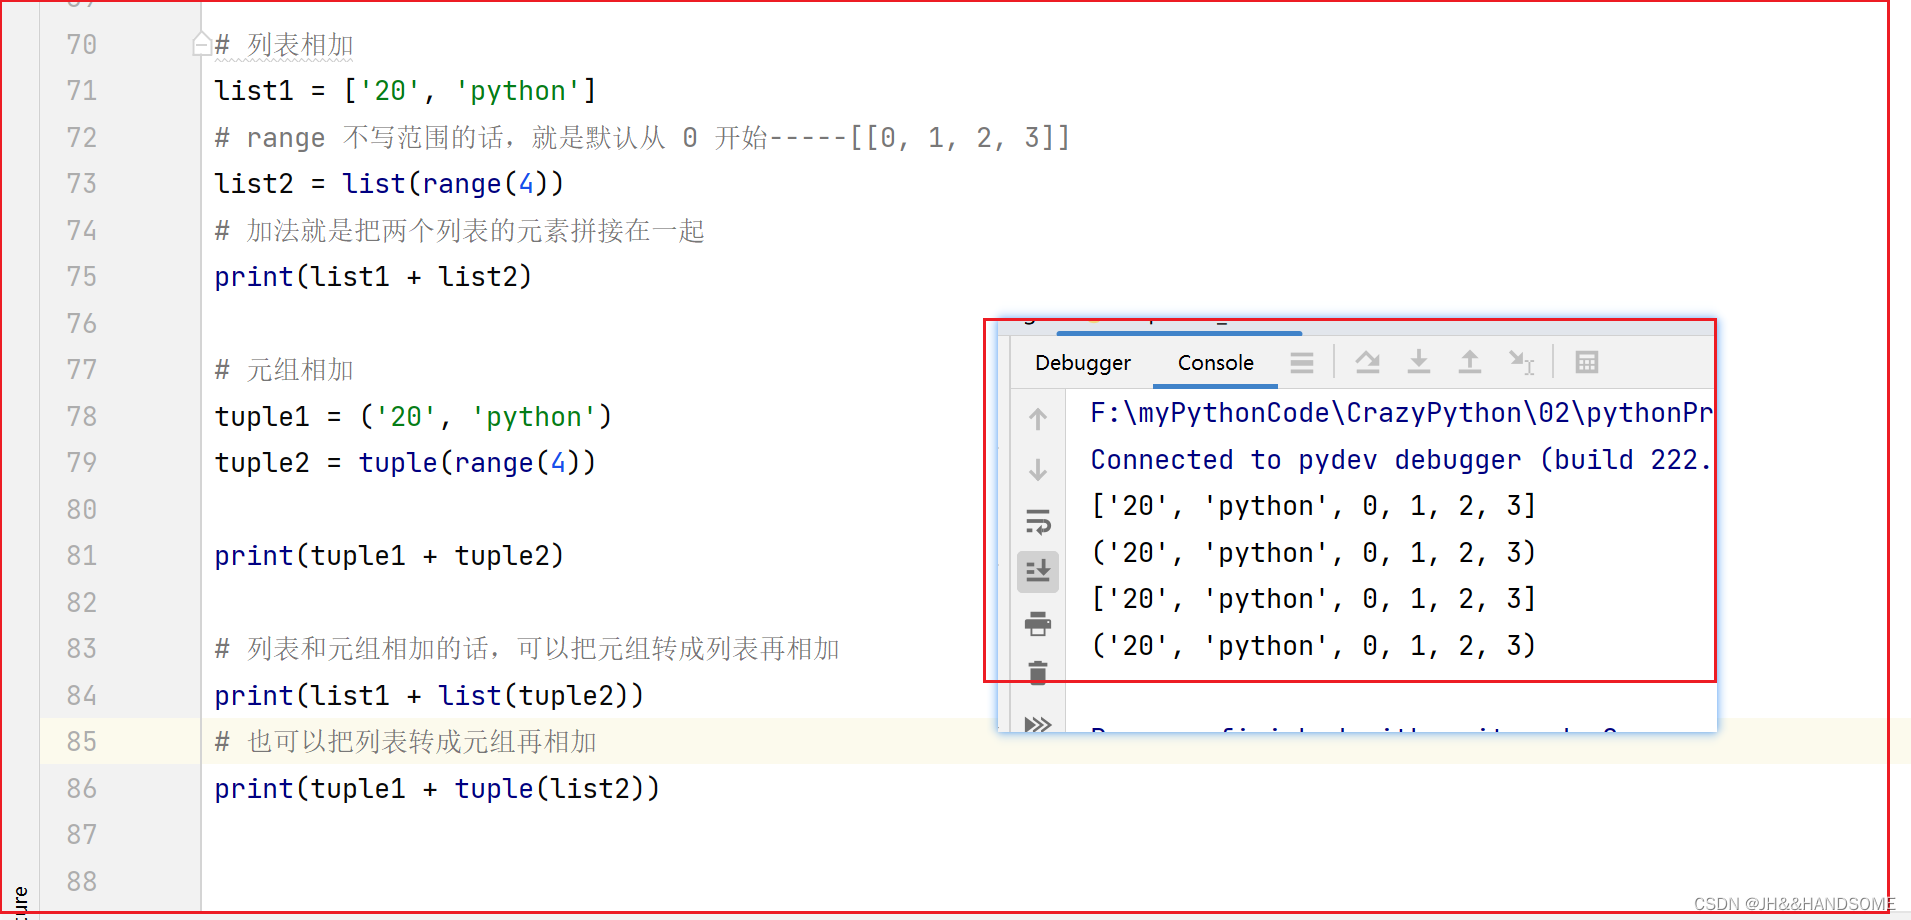Click code 'print(tuple1 + tuple2)' on line 81
1911x920 pixels.
[389, 556]
